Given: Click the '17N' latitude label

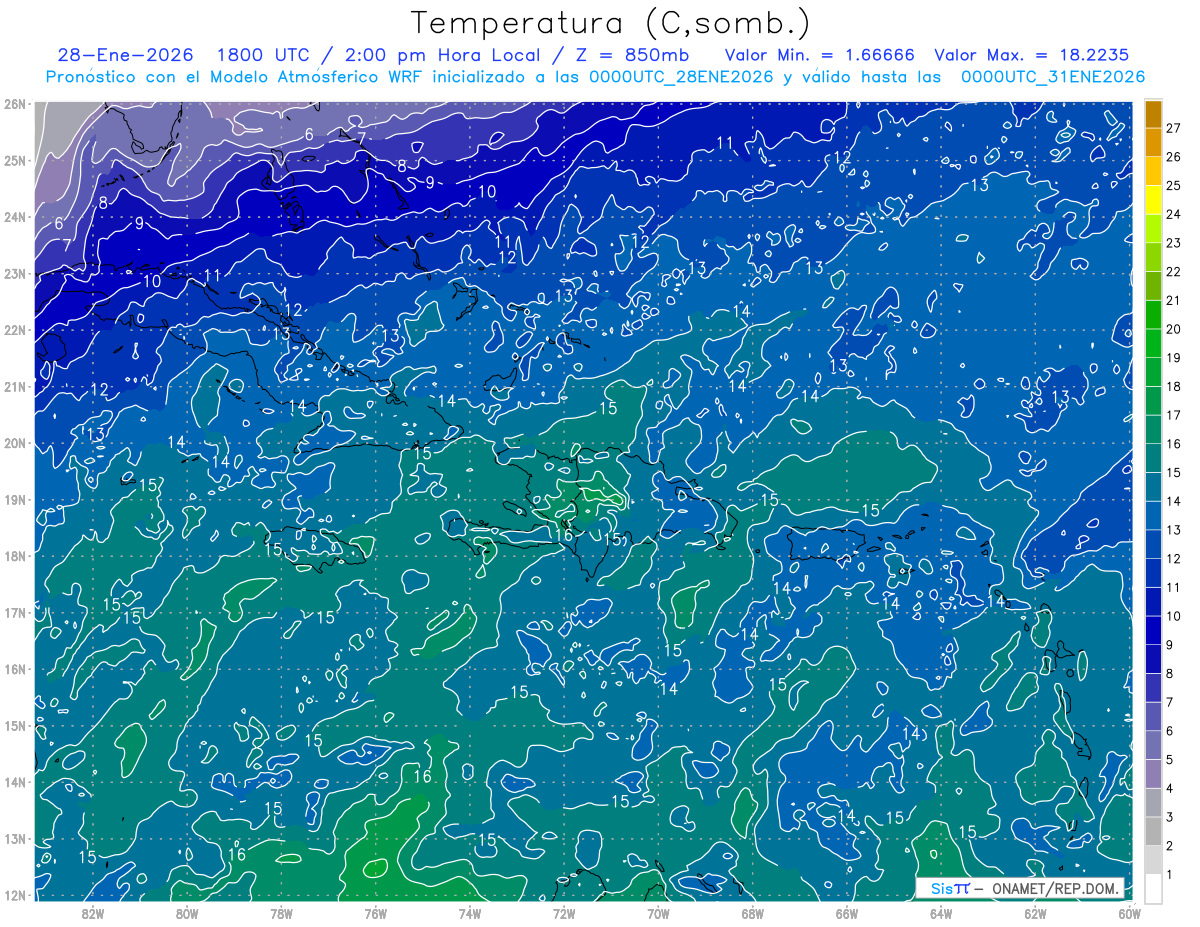Looking at the screenshot, I should [x=14, y=612].
